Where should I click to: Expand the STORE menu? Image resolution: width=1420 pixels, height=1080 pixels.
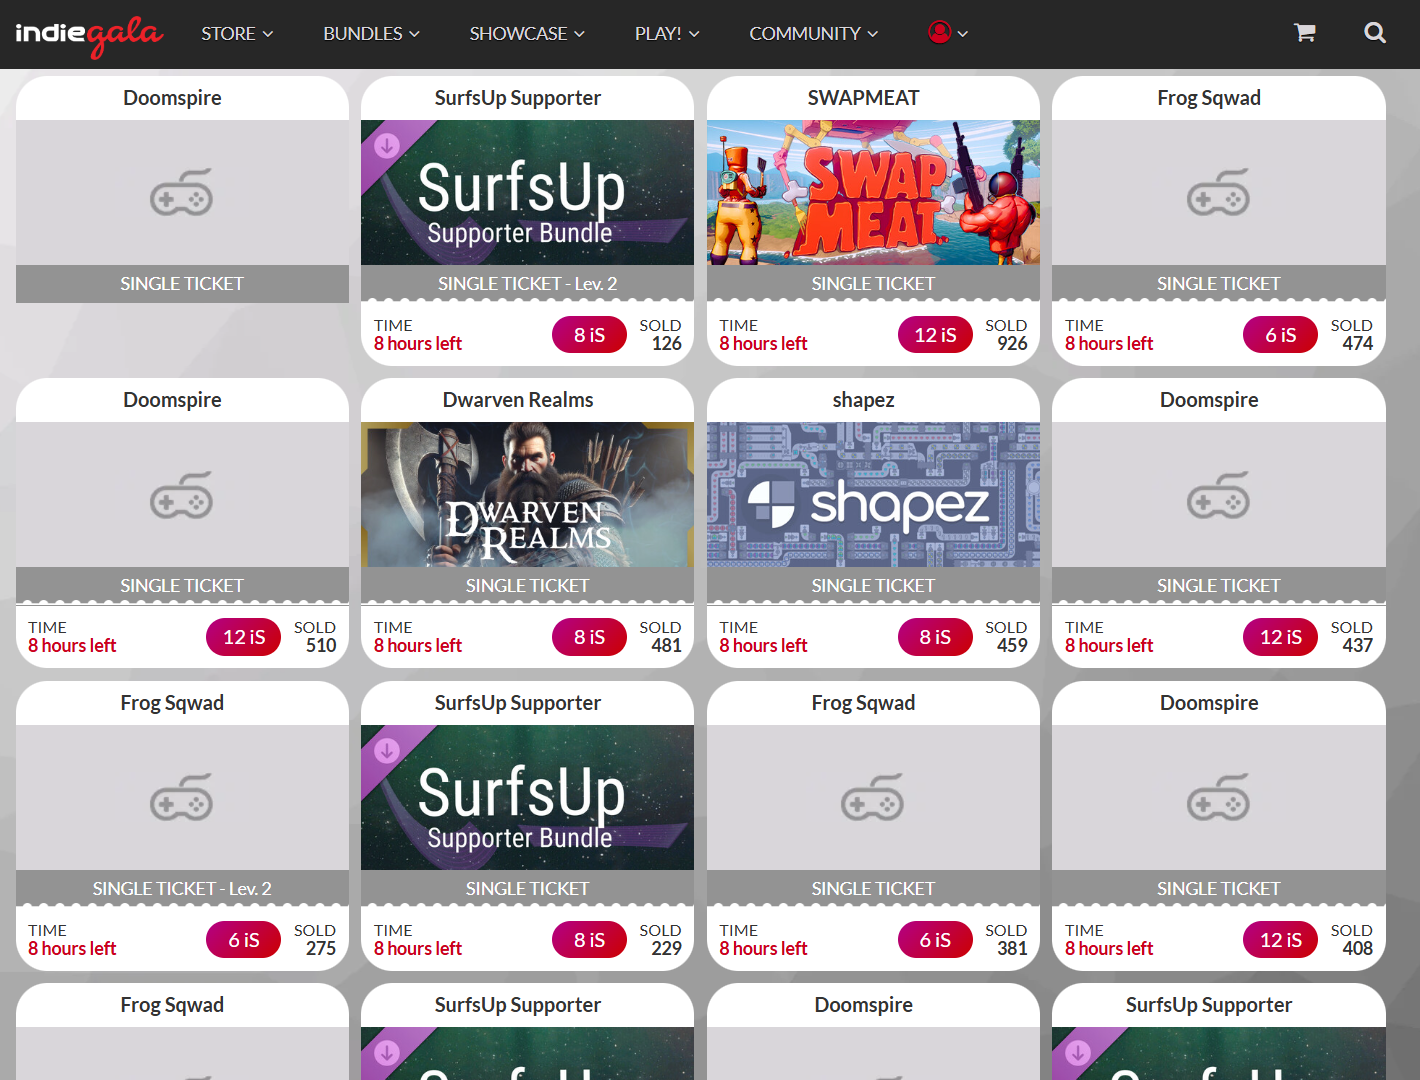[237, 33]
